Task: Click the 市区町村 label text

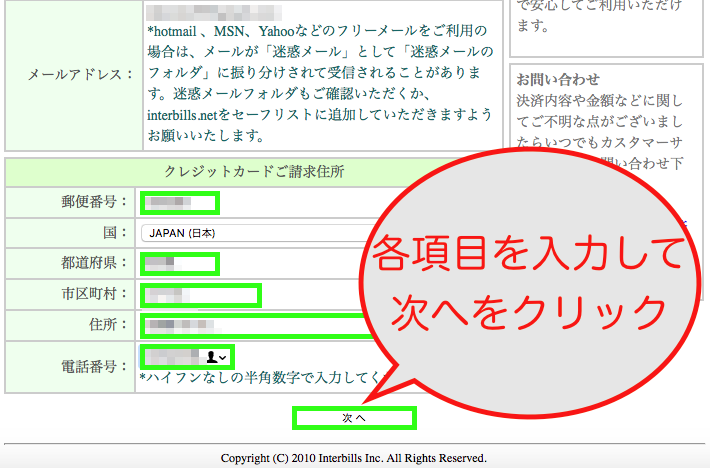Action: coord(95,295)
